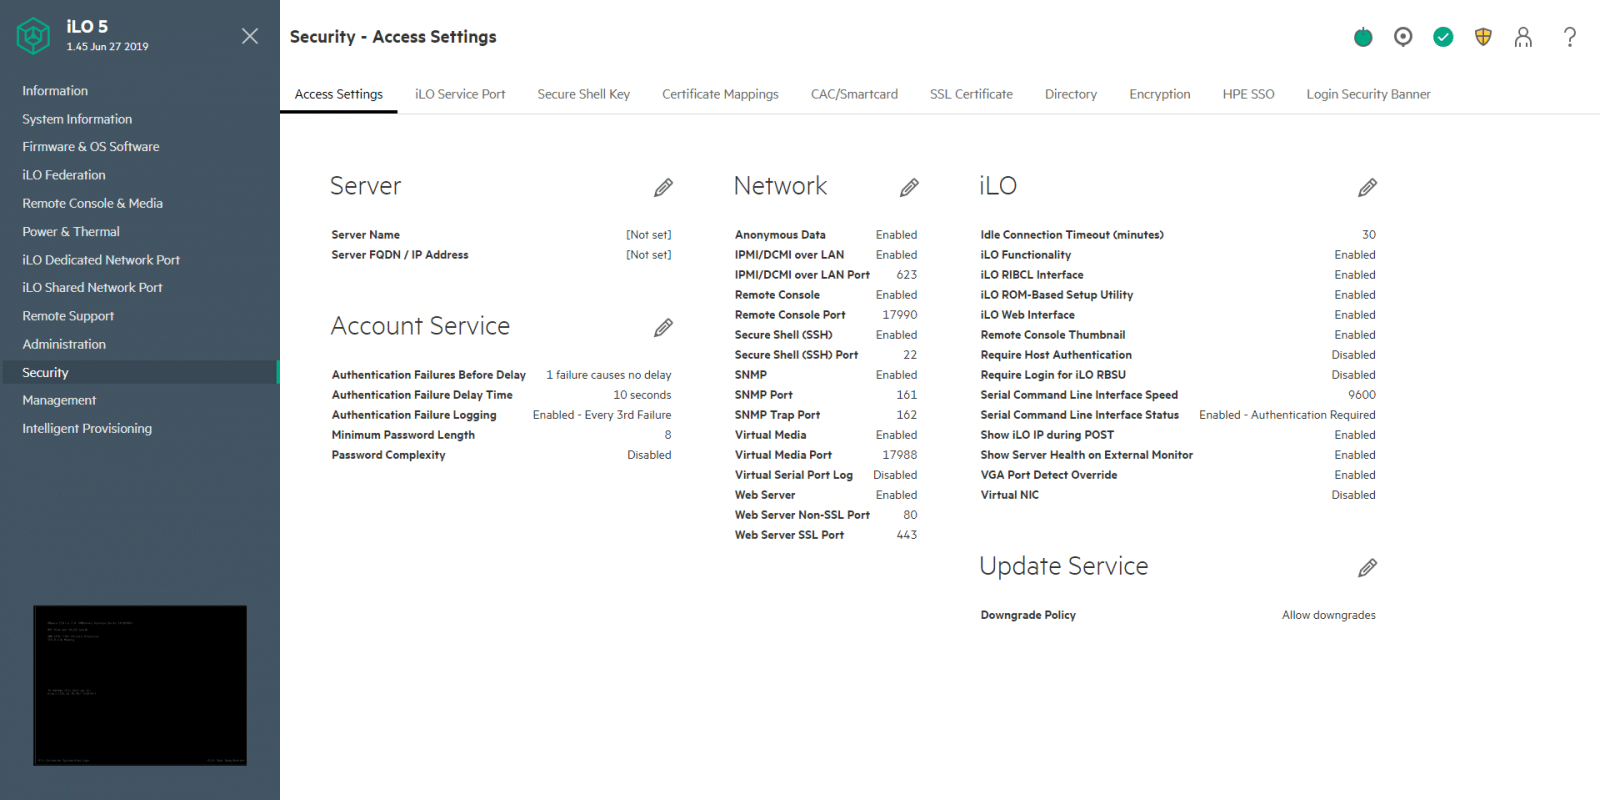Click the Authentication Failure Logging label
Image resolution: width=1600 pixels, height=800 pixels.
click(x=414, y=415)
